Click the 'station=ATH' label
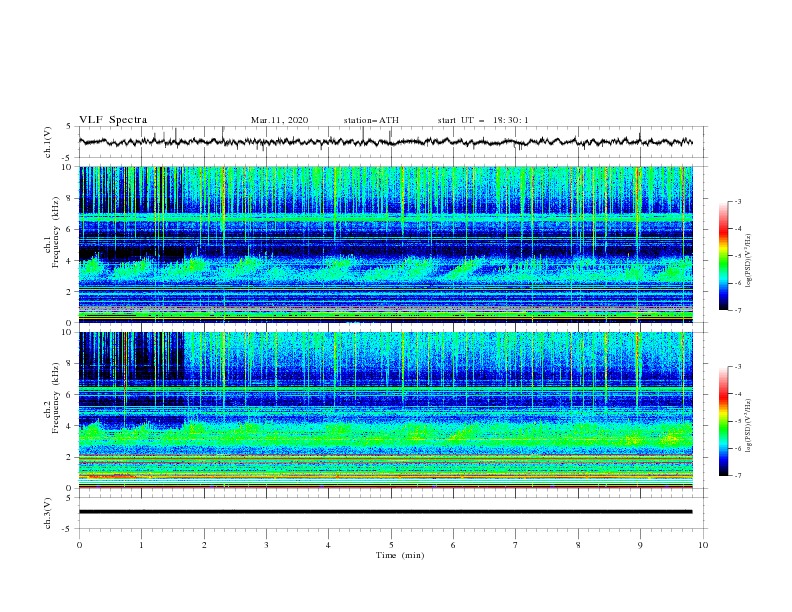This screenshot has width=792, height=612. (x=371, y=120)
